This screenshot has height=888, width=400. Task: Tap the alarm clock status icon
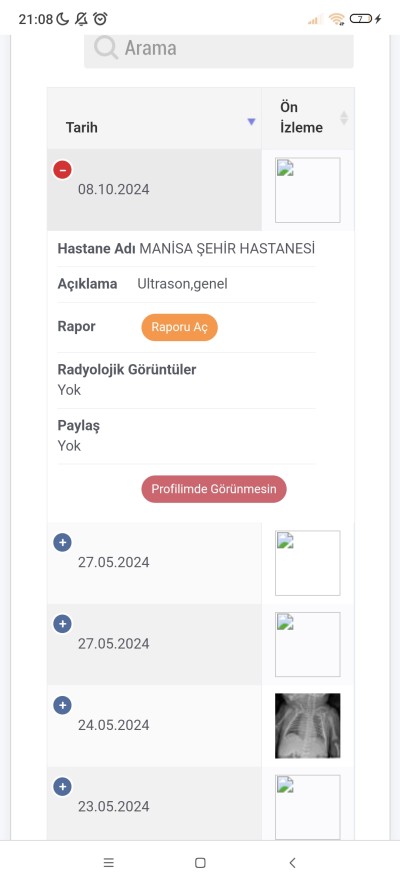coord(100,19)
